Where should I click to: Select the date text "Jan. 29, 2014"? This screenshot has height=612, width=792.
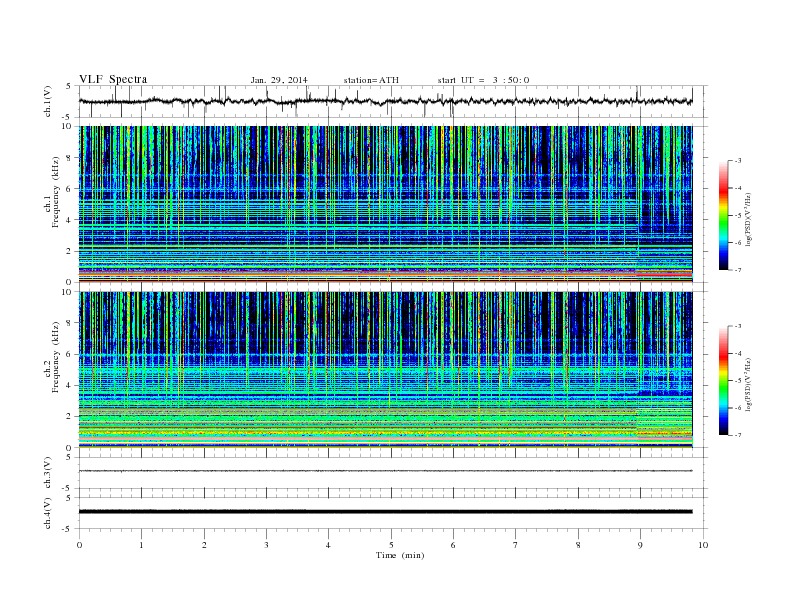click(279, 80)
